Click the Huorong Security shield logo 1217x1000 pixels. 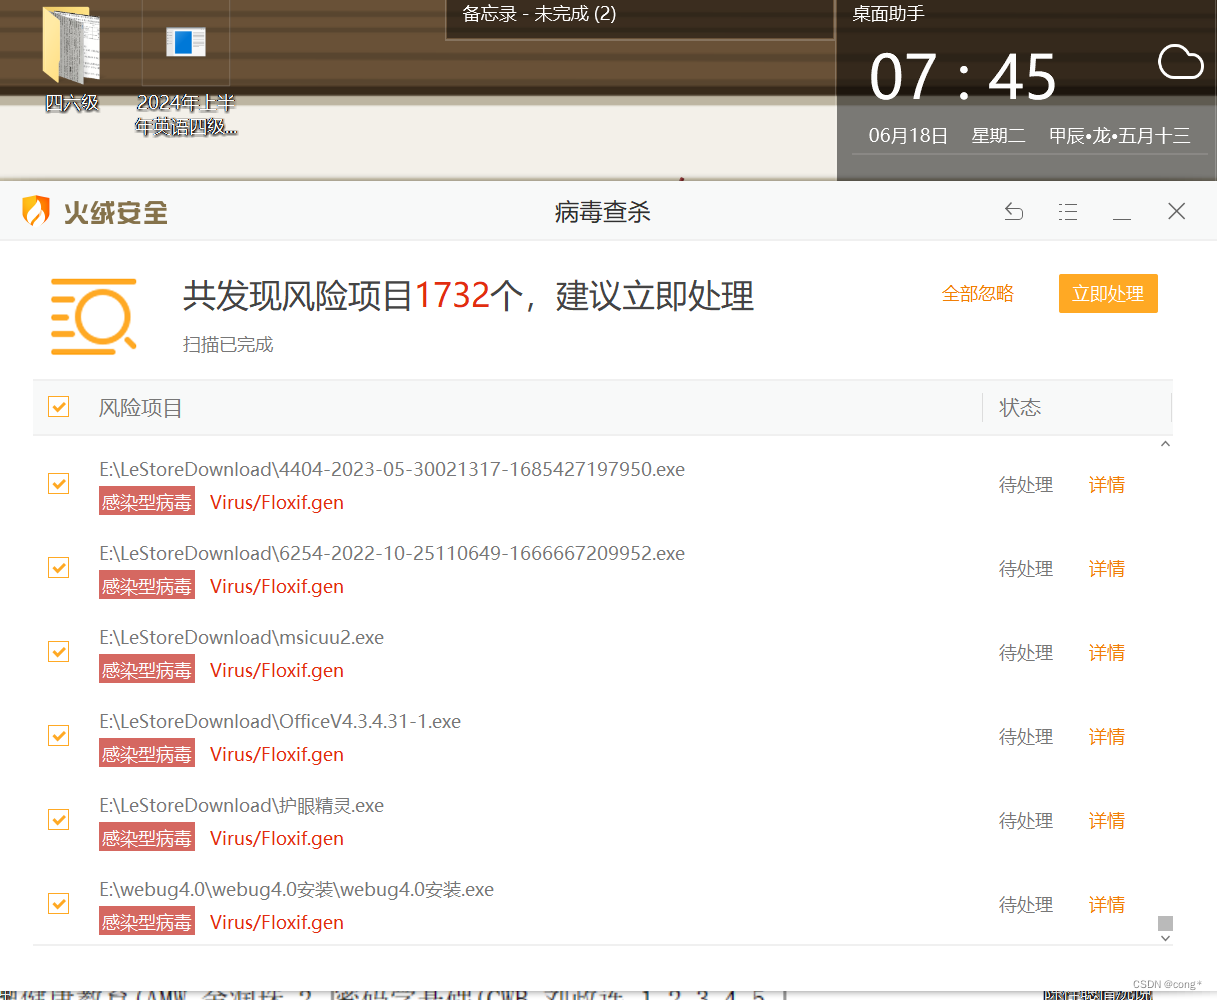coord(36,211)
